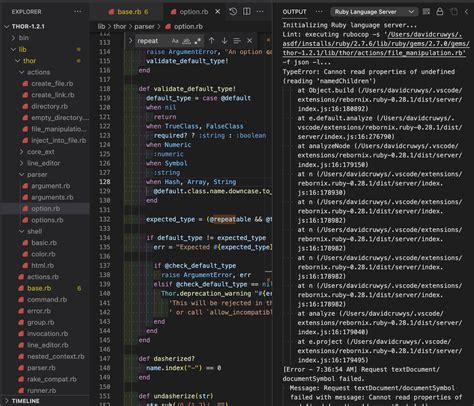Open the timeline history icon in the editor toolbar
The image size is (474, 406).
point(233,12)
